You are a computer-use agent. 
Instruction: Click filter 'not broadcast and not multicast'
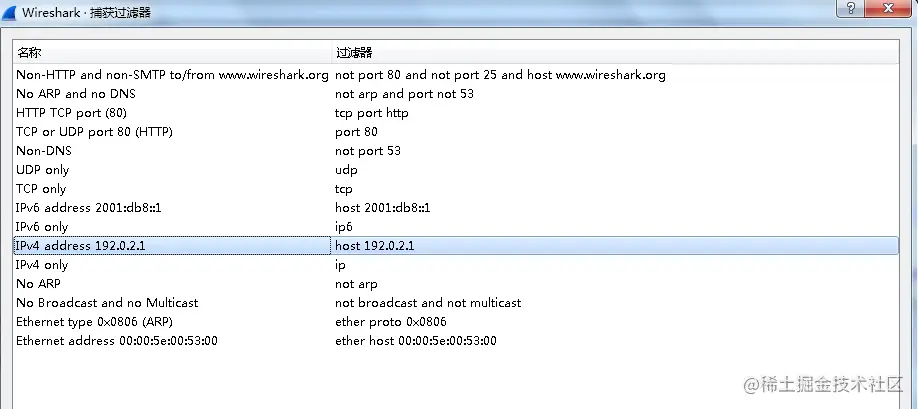click(428, 303)
